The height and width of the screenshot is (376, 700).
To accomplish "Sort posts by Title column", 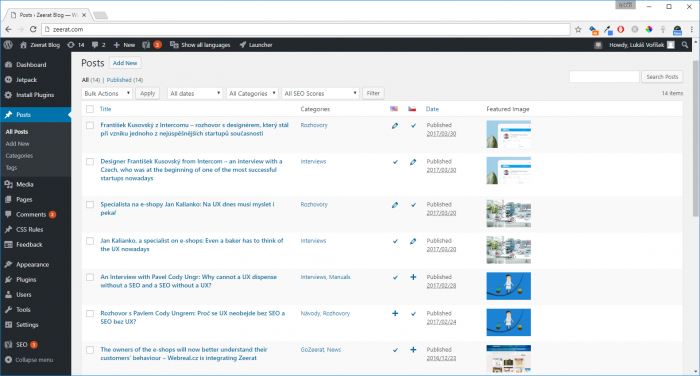I will click(x=105, y=109).
